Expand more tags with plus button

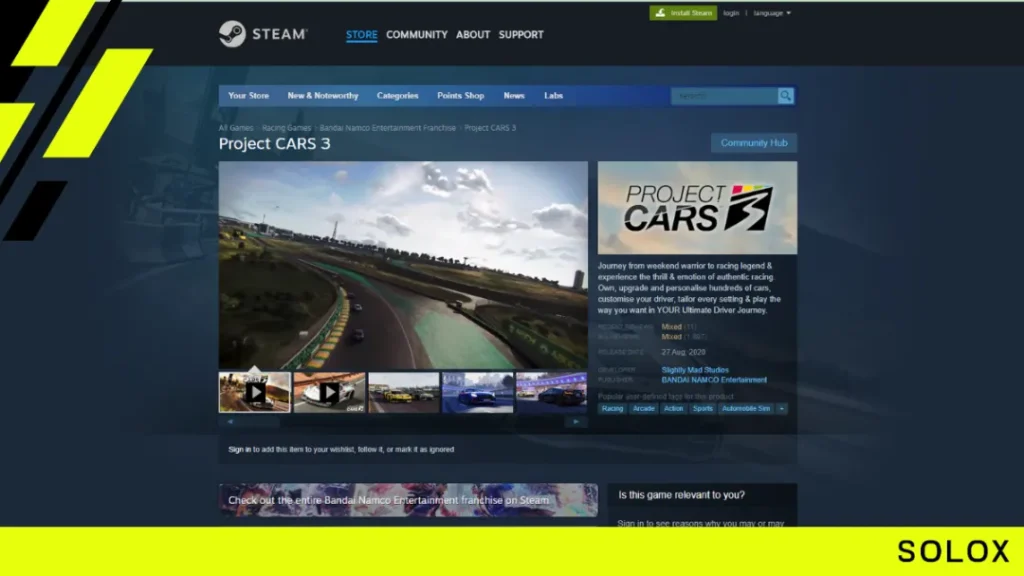tap(782, 408)
